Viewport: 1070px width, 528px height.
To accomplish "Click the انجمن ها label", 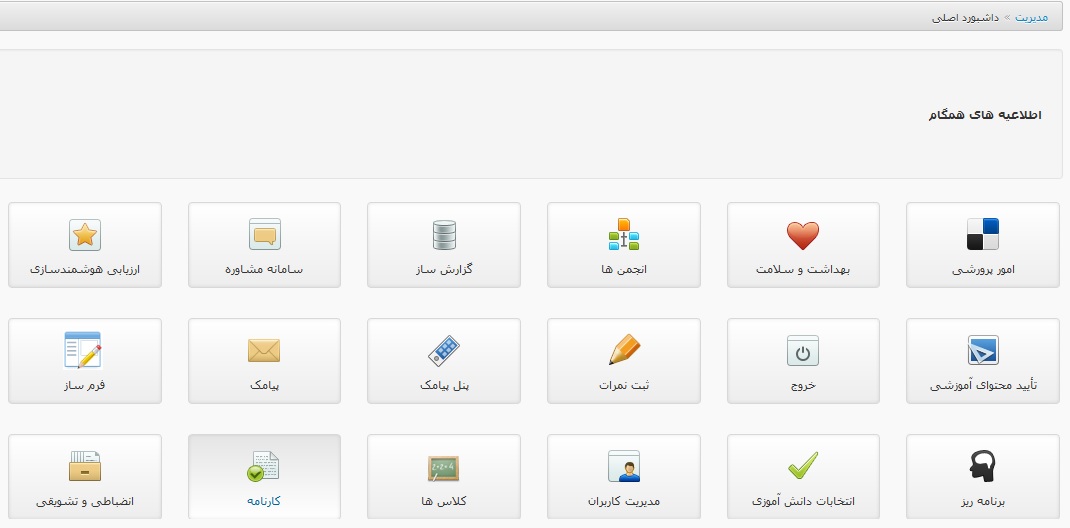I will [624, 269].
